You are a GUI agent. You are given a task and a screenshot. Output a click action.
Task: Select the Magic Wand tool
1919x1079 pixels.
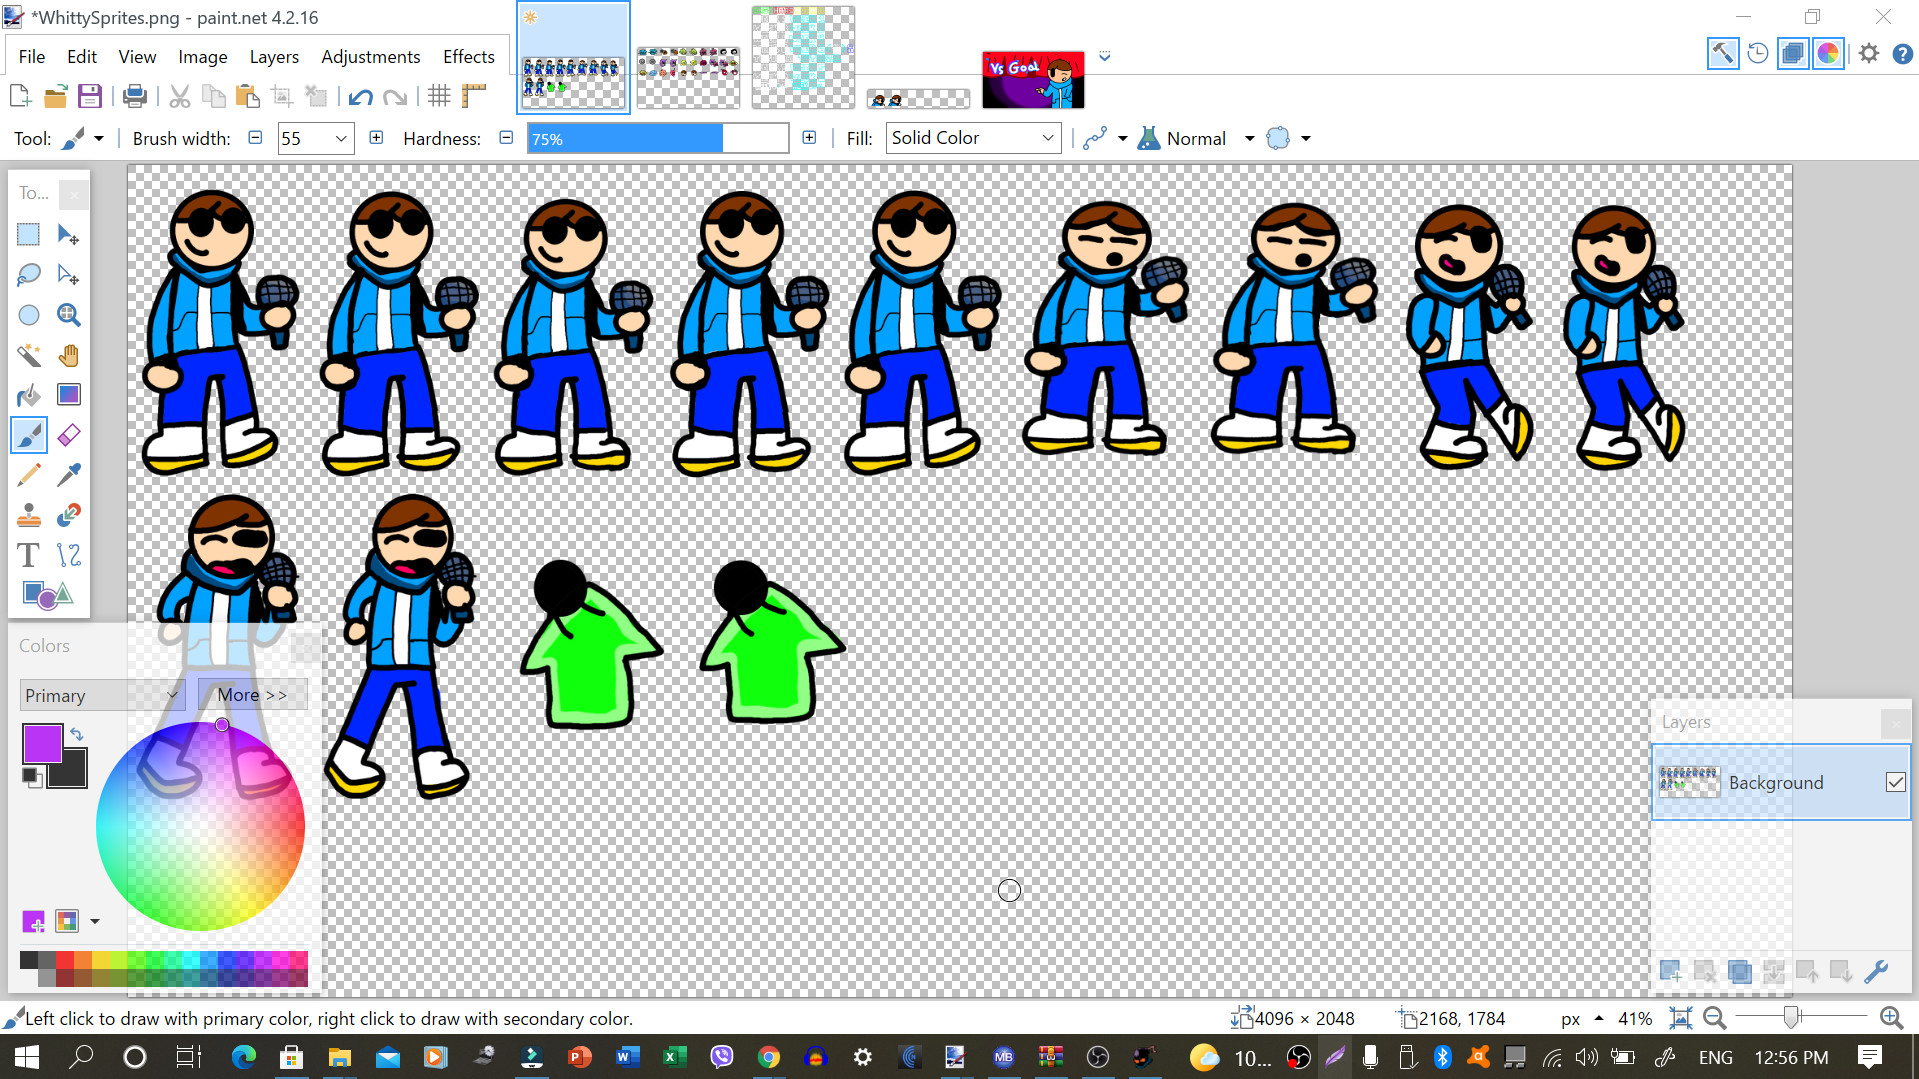pos(29,354)
